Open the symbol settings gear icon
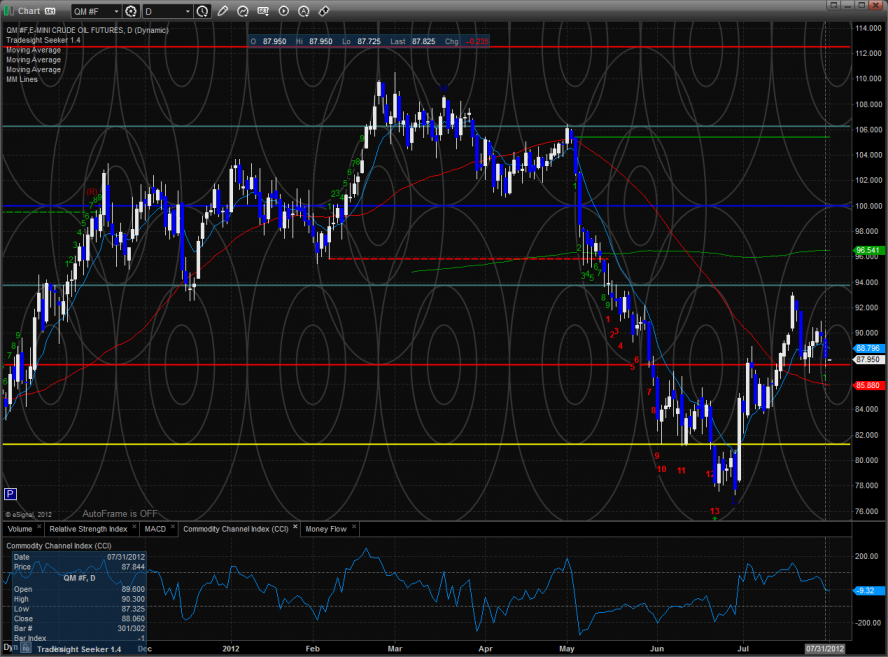Image resolution: width=888 pixels, height=657 pixels. point(130,11)
